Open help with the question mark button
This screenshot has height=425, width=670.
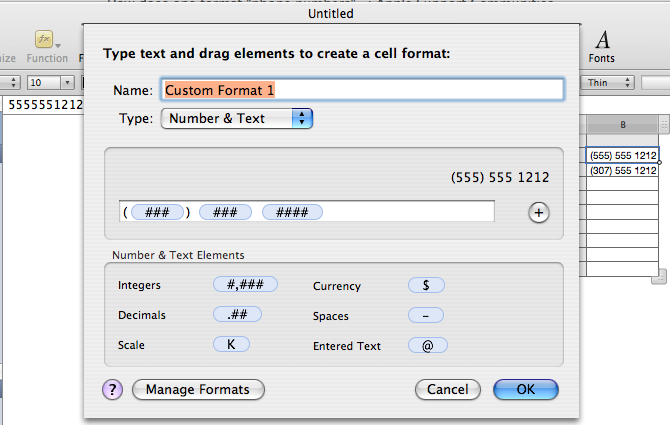coord(112,389)
